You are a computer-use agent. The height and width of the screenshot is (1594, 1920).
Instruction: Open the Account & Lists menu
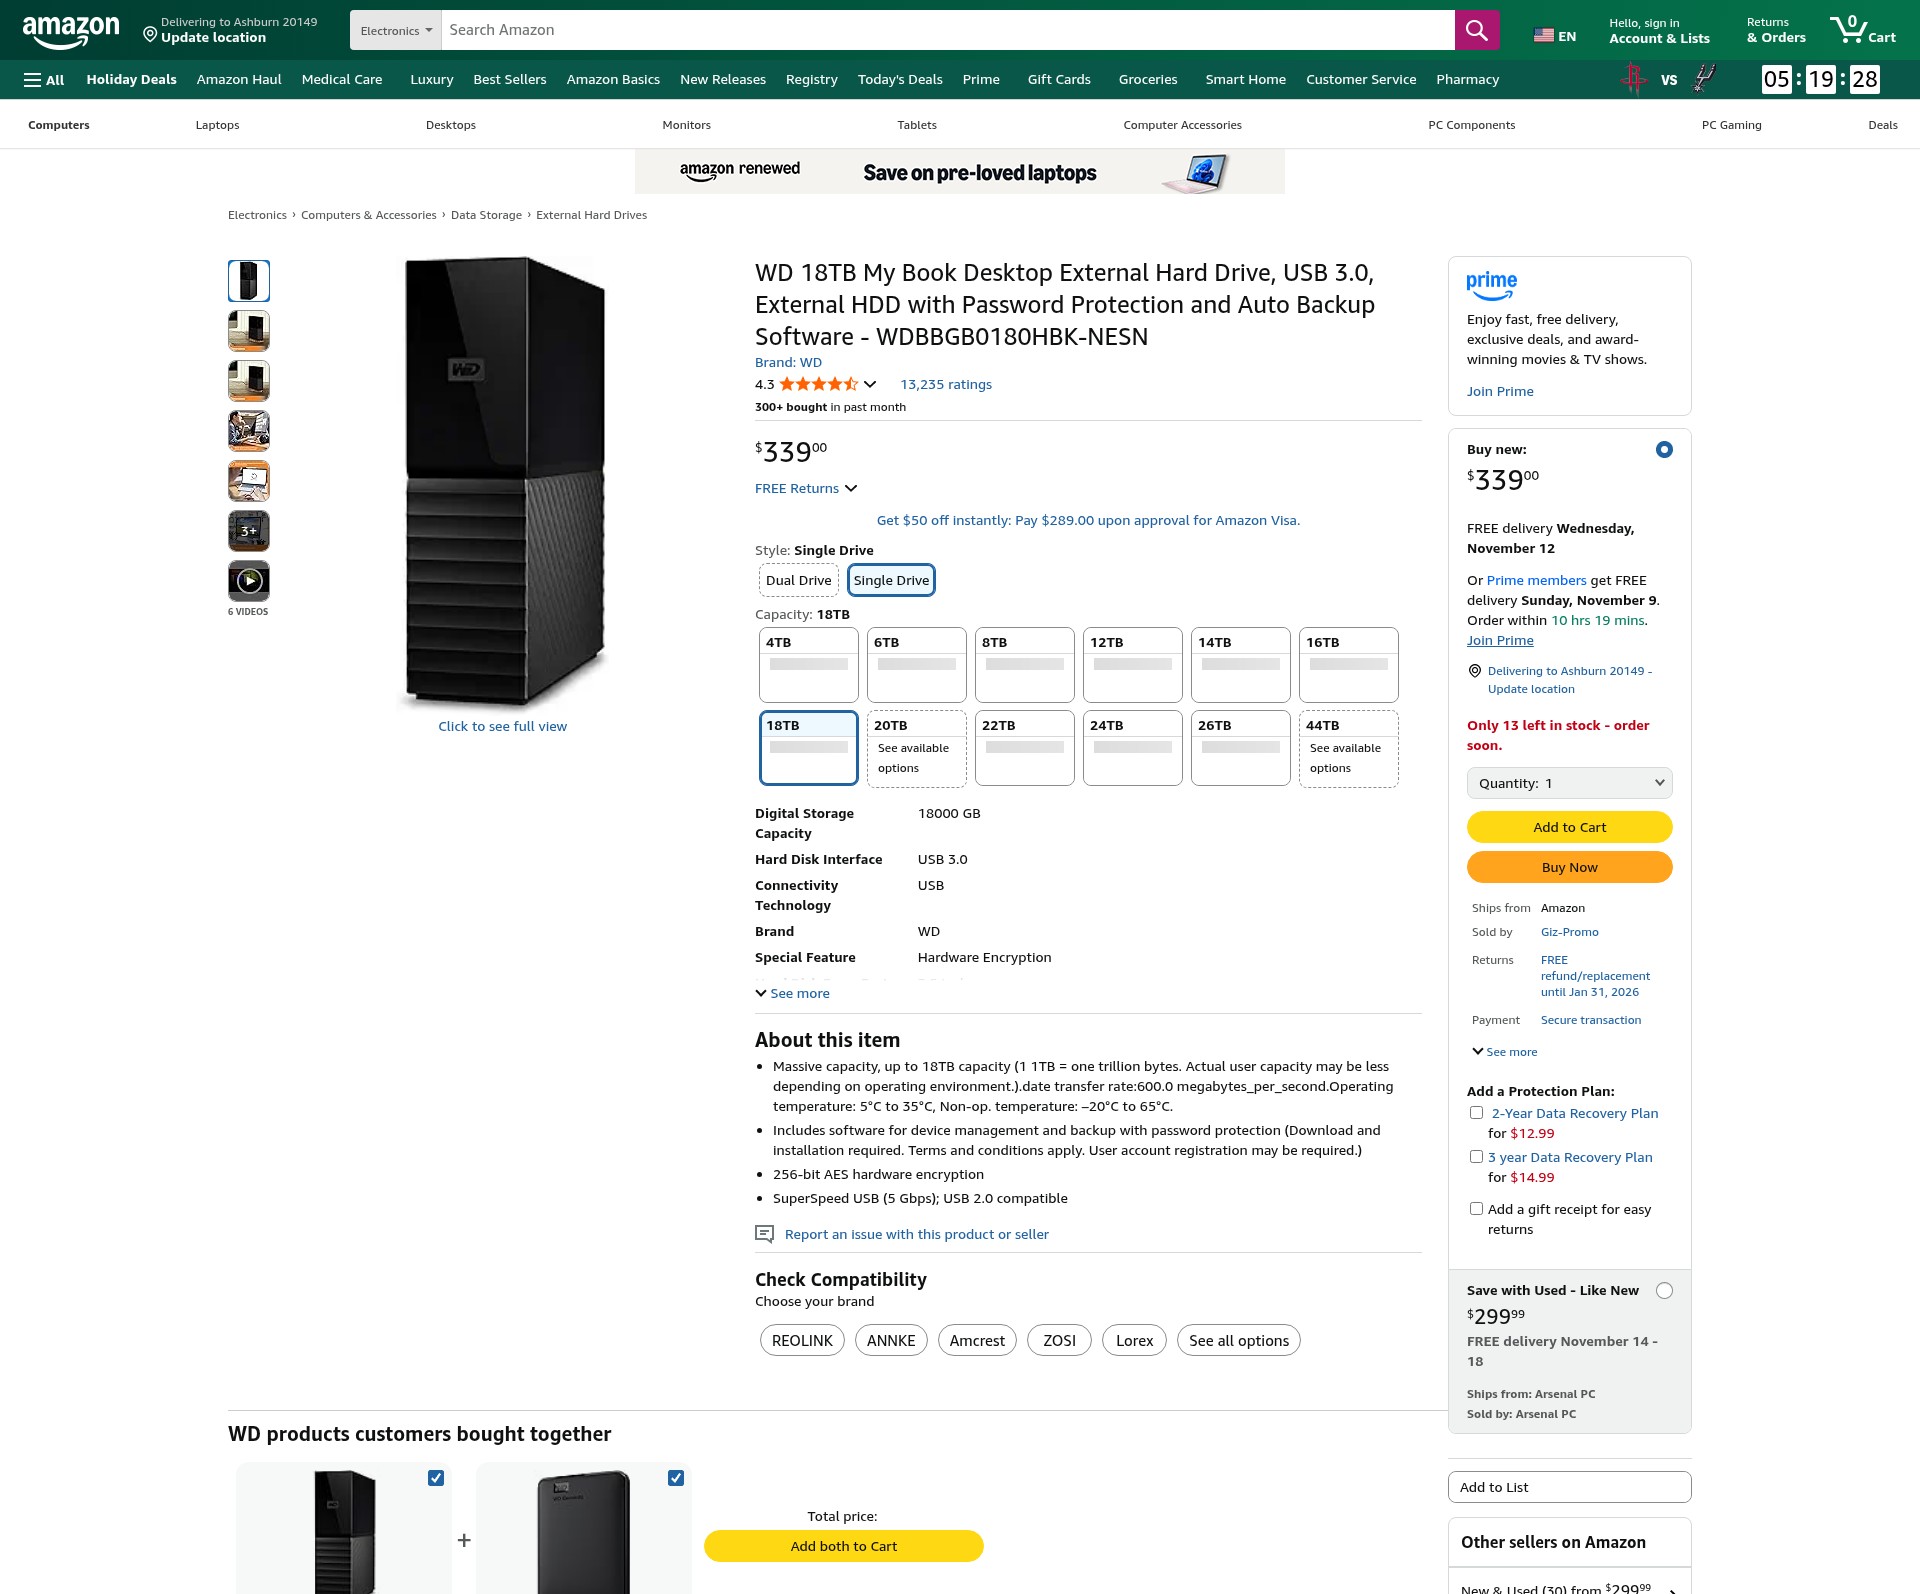pyautogui.click(x=1659, y=31)
